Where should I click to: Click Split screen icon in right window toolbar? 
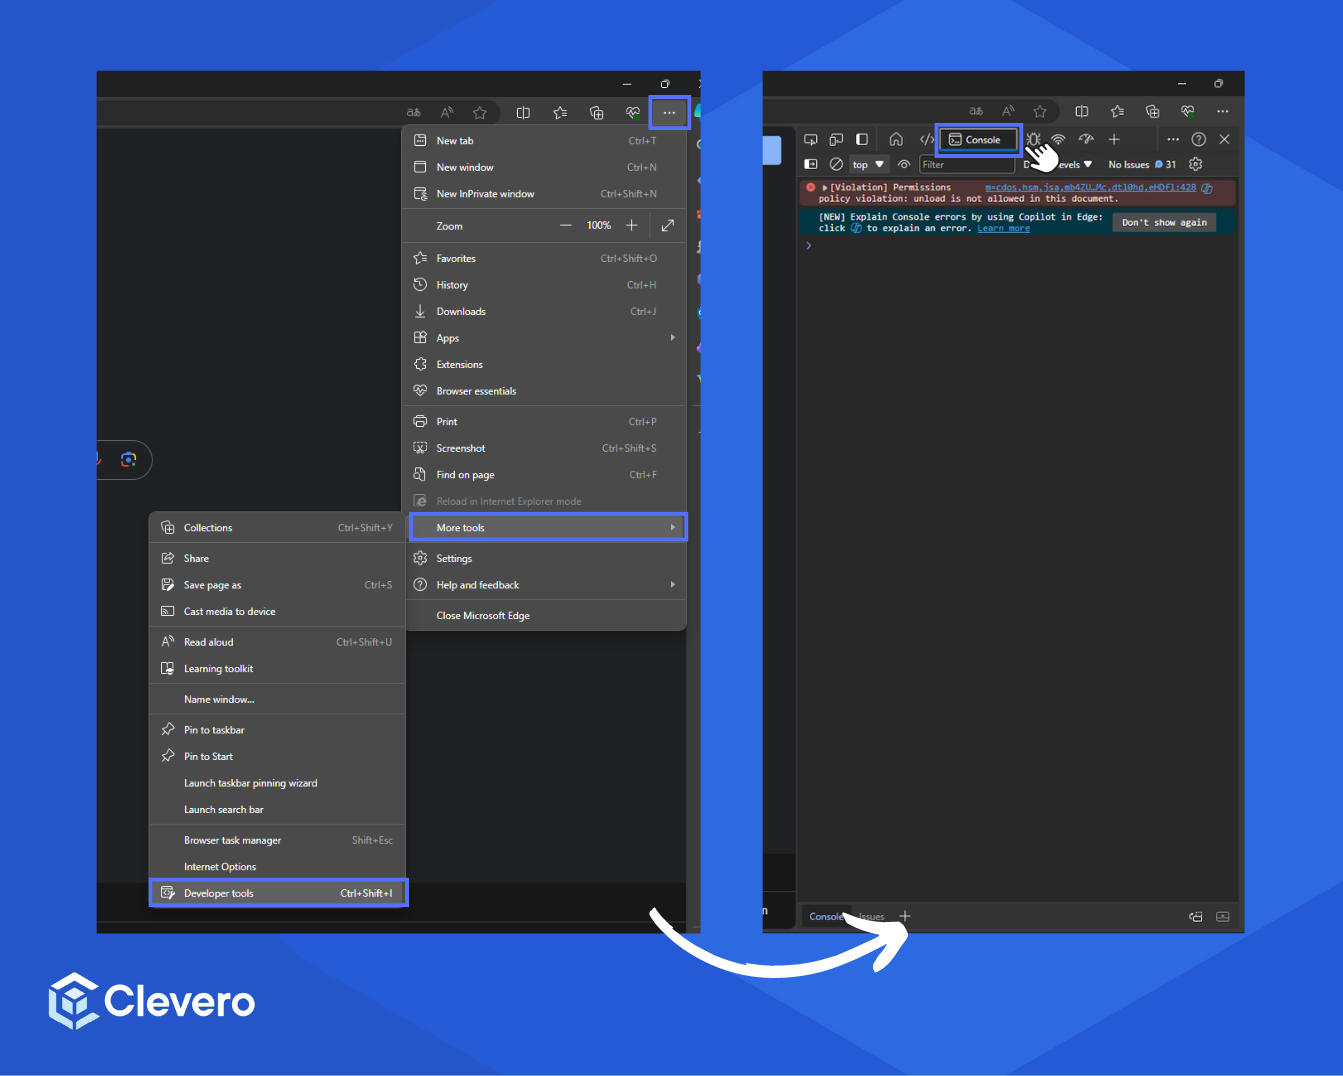tap(1081, 111)
